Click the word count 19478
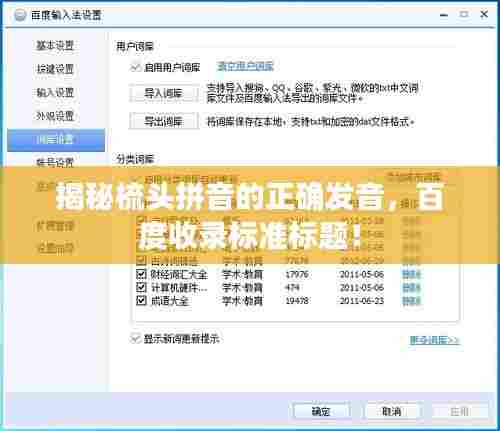Image resolution: width=500 pixels, height=431 pixels. tap(297, 301)
